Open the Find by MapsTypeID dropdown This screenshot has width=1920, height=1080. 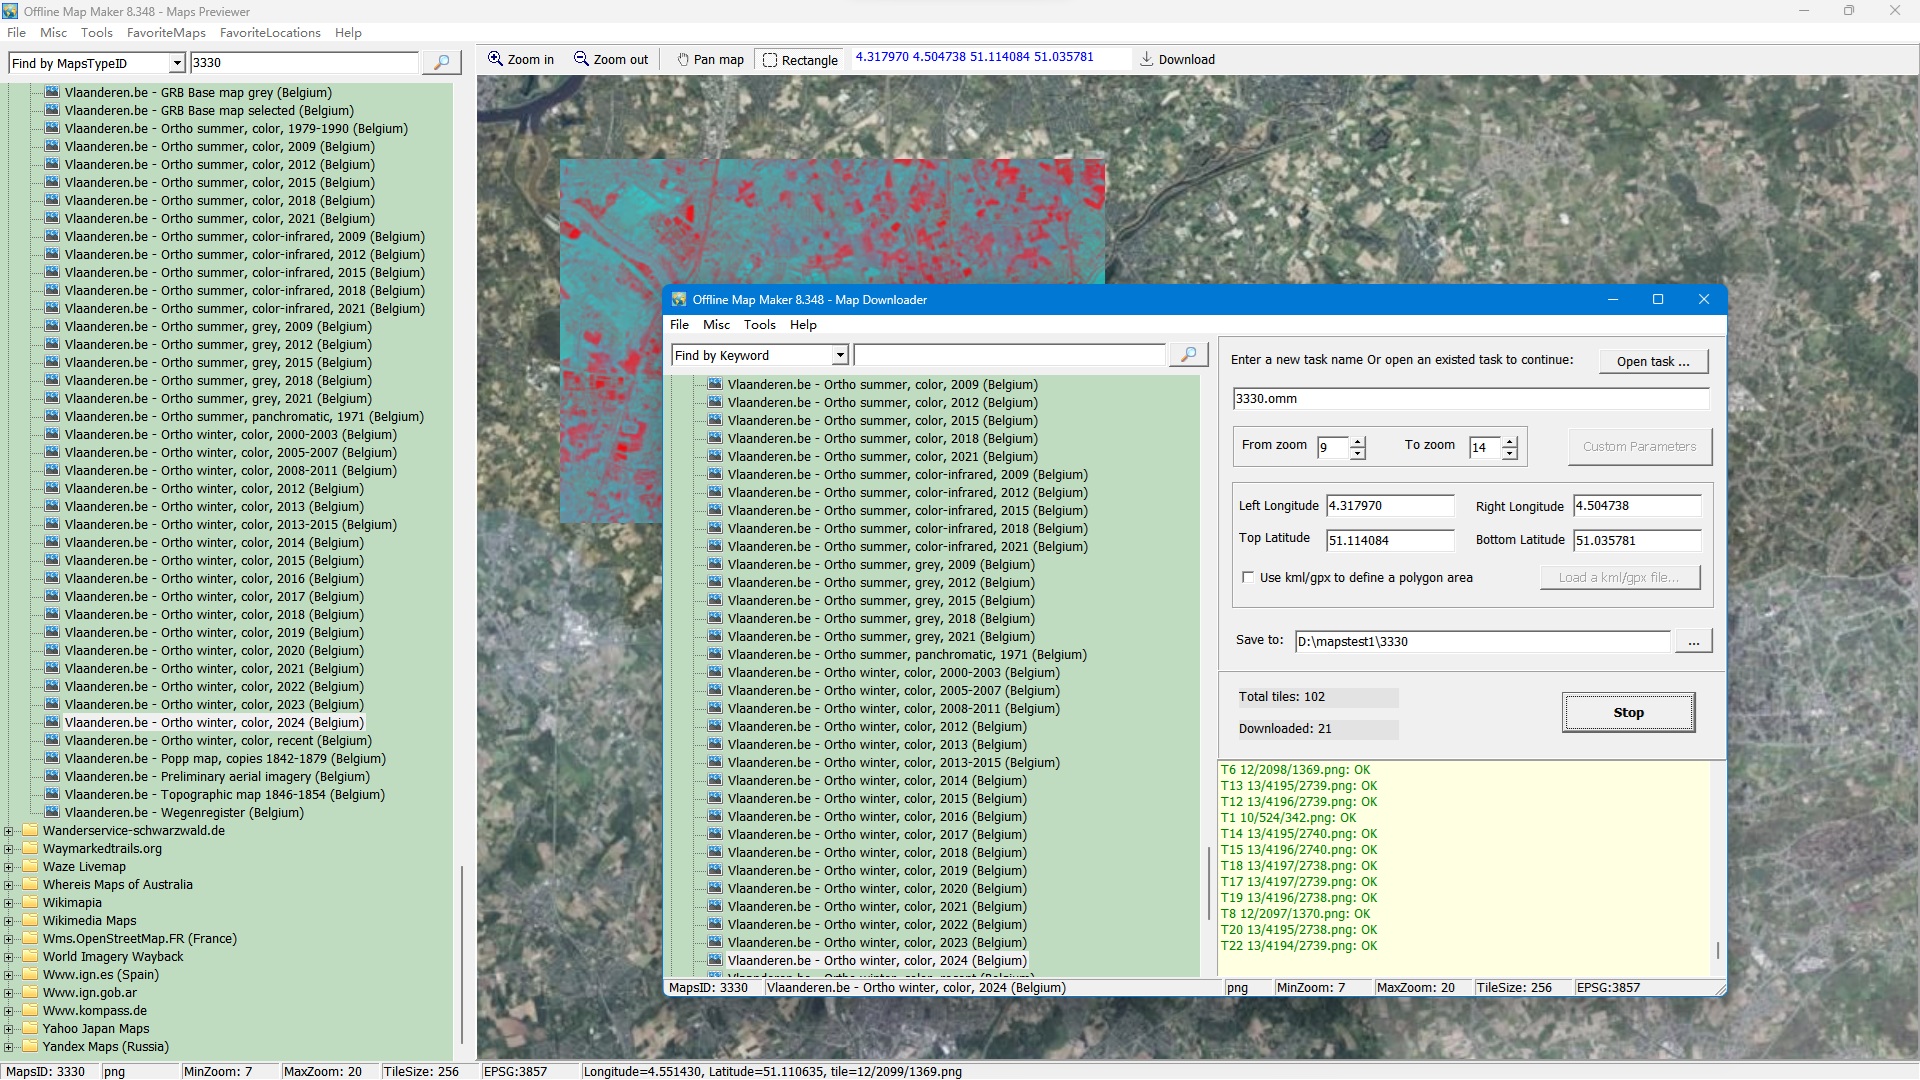(177, 63)
